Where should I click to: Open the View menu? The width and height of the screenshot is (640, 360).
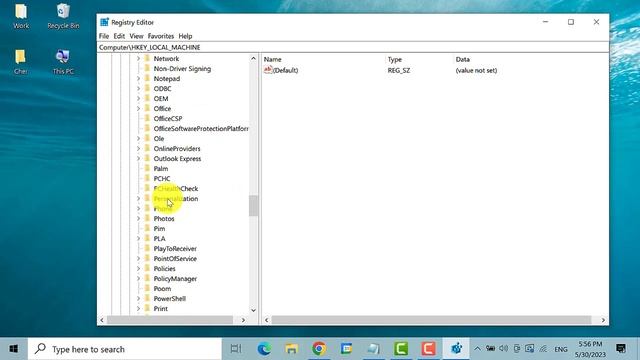pyautogui.click(x=136, y=36)
